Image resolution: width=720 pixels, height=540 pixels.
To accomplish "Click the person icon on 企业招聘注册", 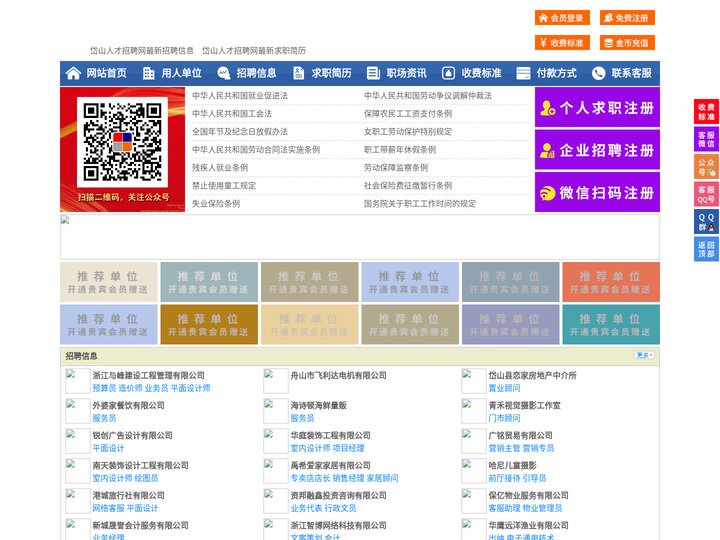I will point(547,150).
